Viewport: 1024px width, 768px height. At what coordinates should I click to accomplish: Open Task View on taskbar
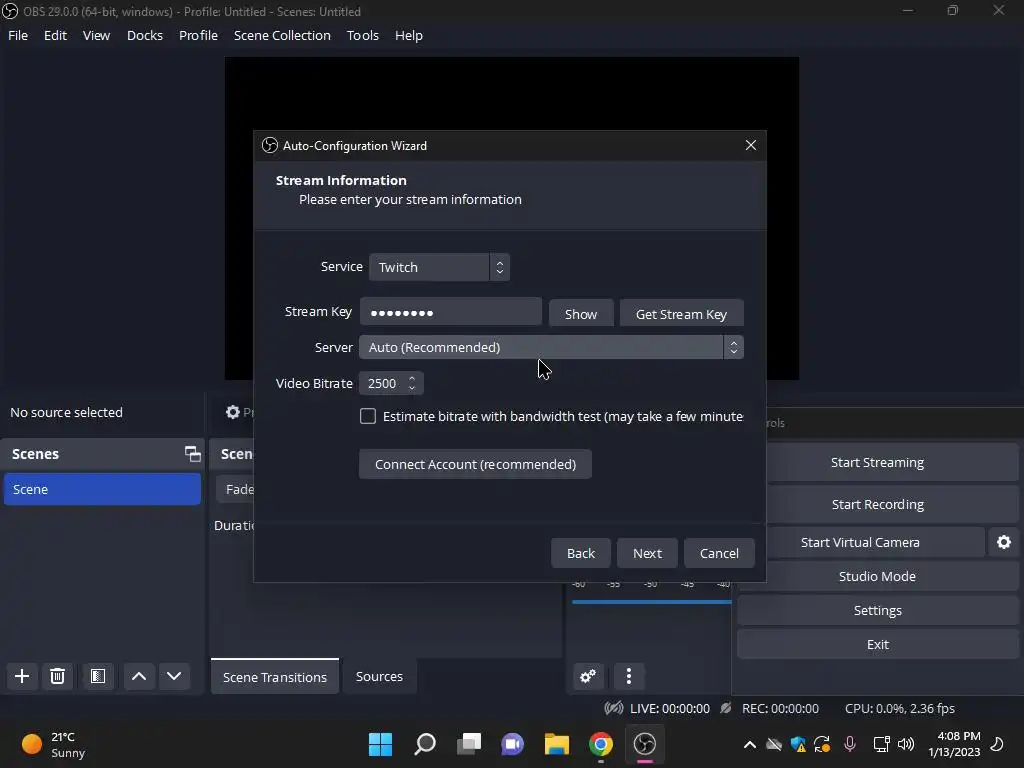coord(469,744)
